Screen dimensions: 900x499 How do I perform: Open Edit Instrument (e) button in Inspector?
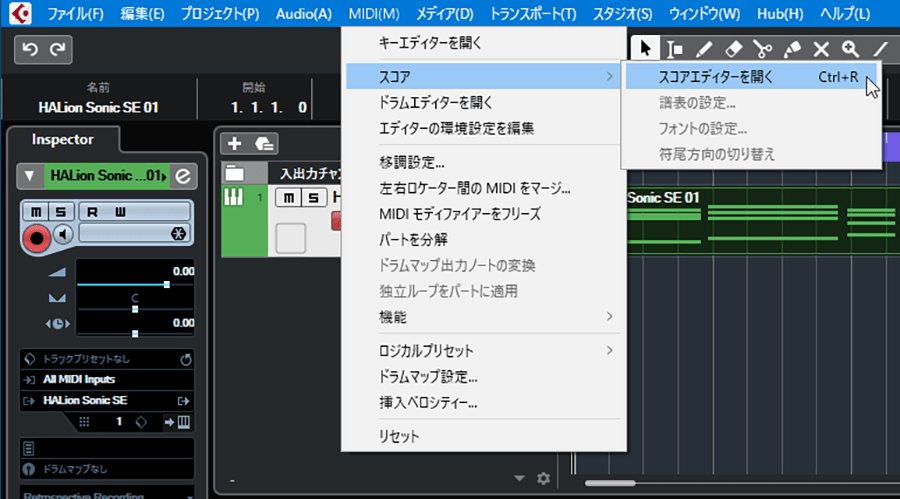pos(183,176)
